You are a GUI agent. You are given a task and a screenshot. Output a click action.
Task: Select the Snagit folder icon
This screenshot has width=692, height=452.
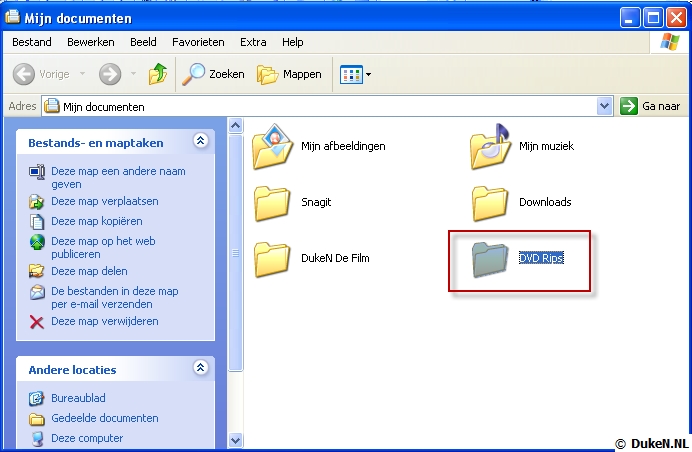point(272,203)
